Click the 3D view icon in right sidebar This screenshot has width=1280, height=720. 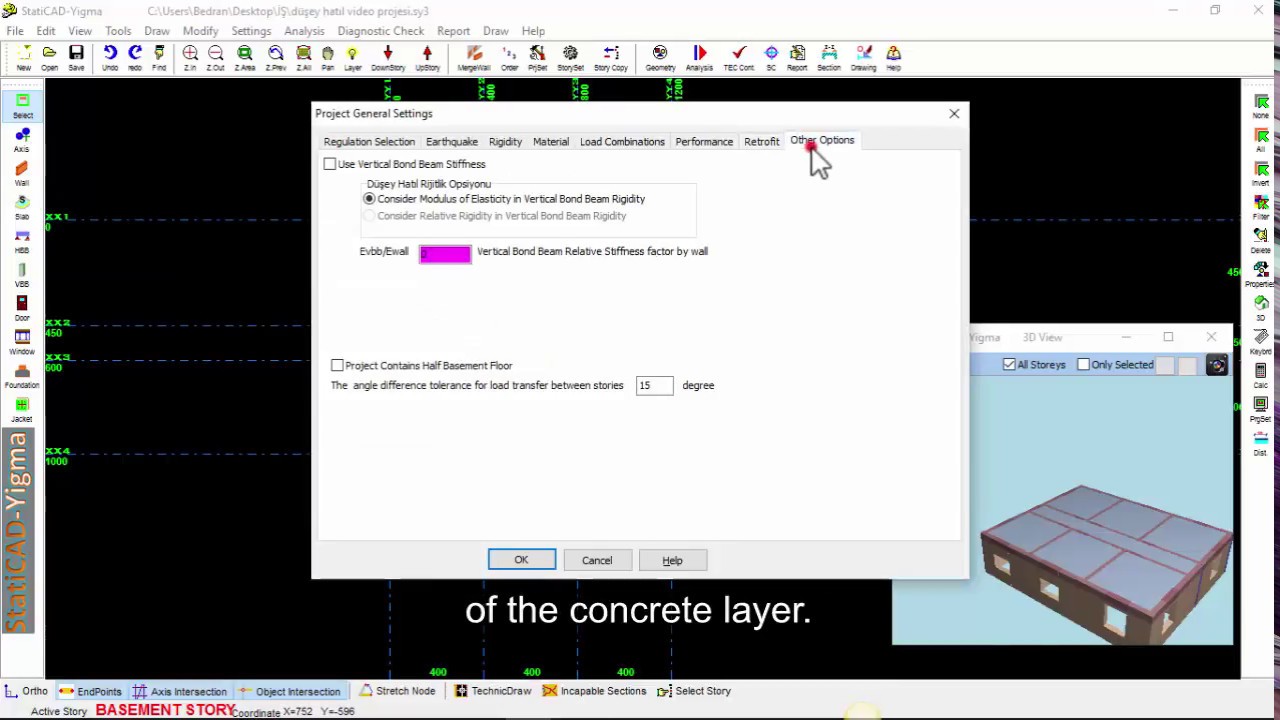(x=1261, y=308)
